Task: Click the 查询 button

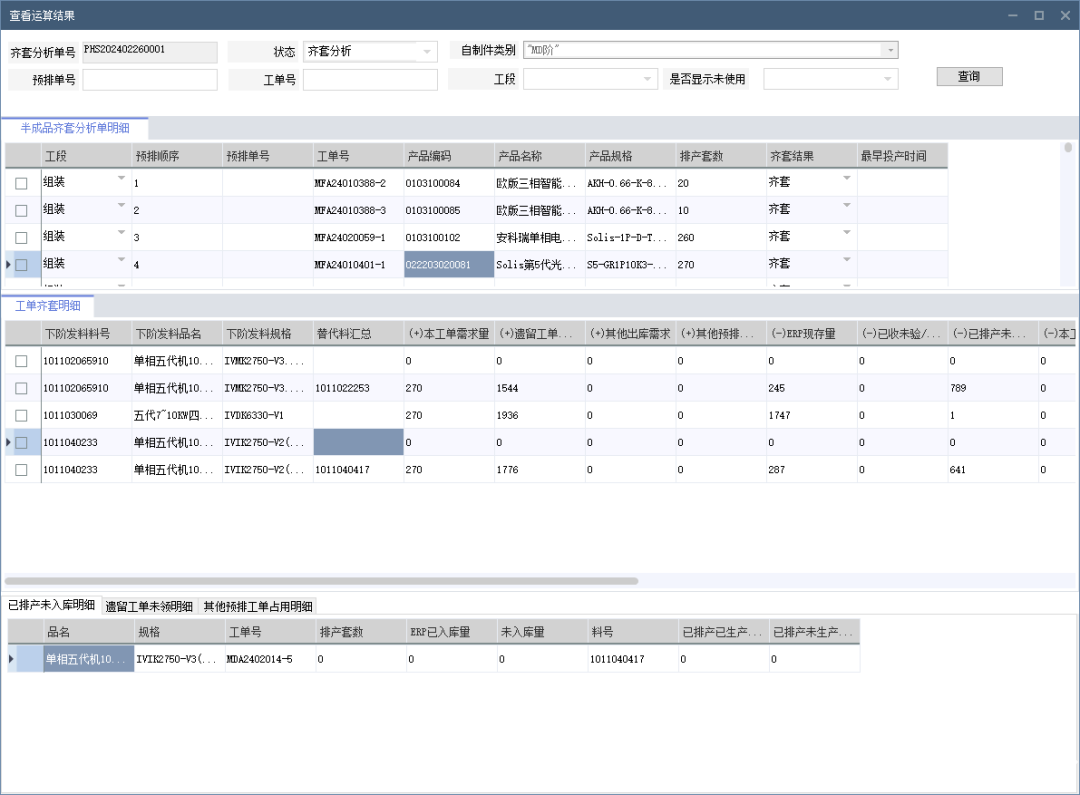Action: click(968, 77)
